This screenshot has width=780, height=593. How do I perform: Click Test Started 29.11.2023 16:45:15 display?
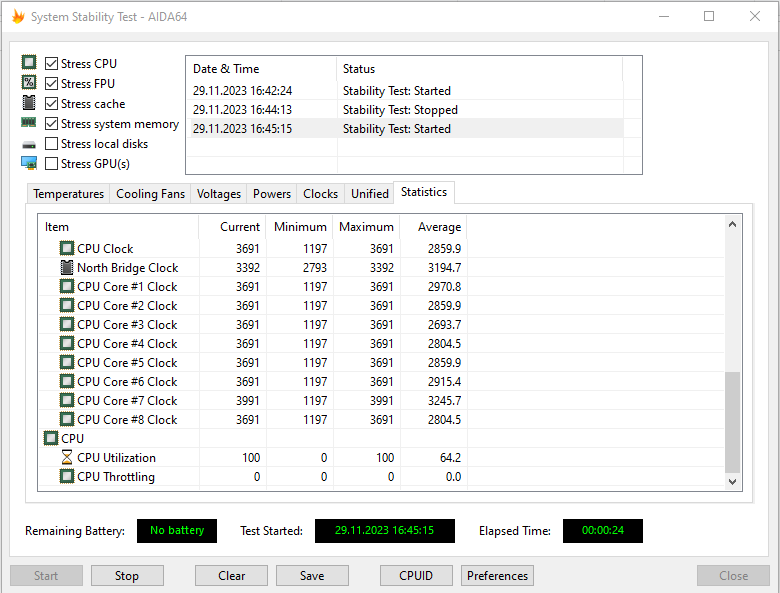click(385, 530)
